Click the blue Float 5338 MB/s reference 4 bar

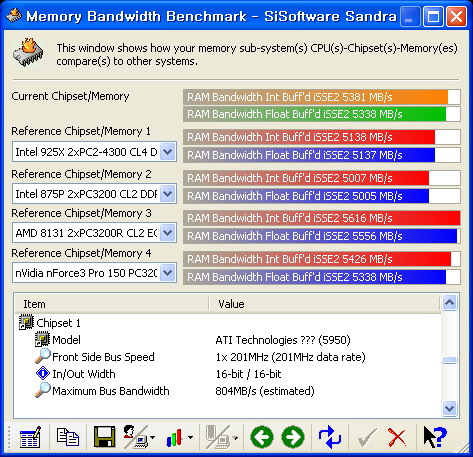tap(322, 277)
